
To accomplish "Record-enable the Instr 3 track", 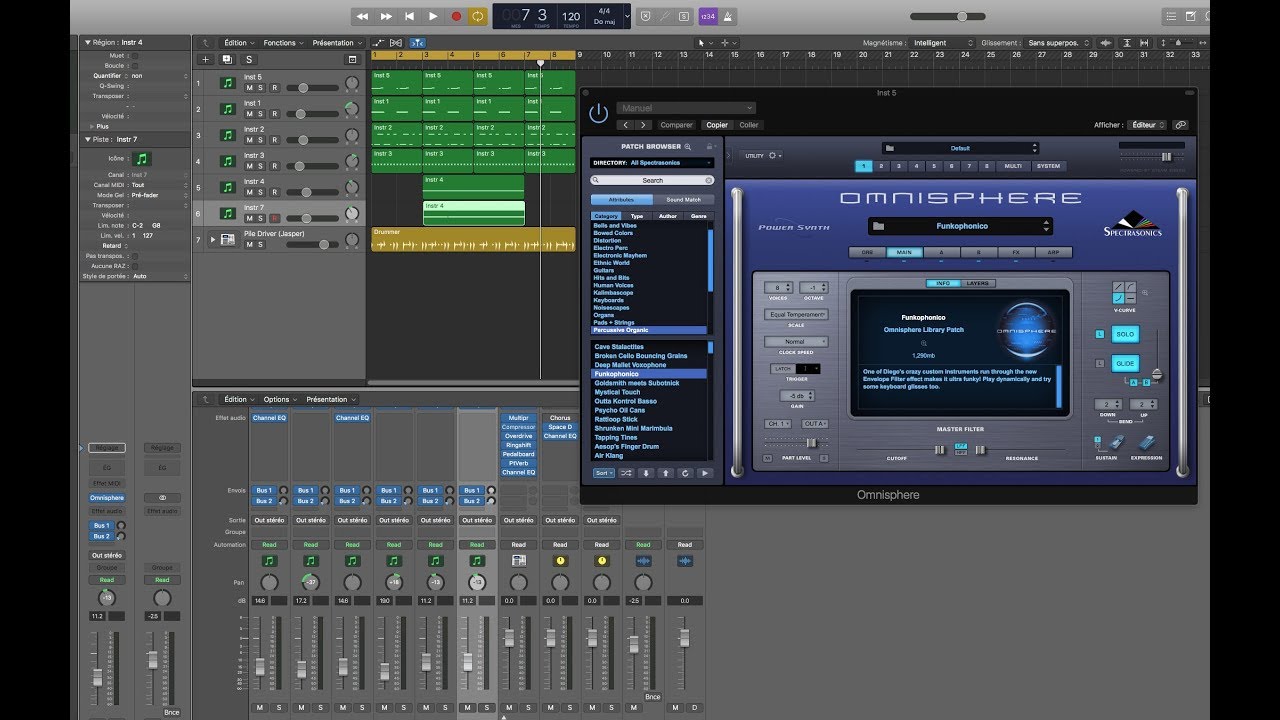I will 274,166.
